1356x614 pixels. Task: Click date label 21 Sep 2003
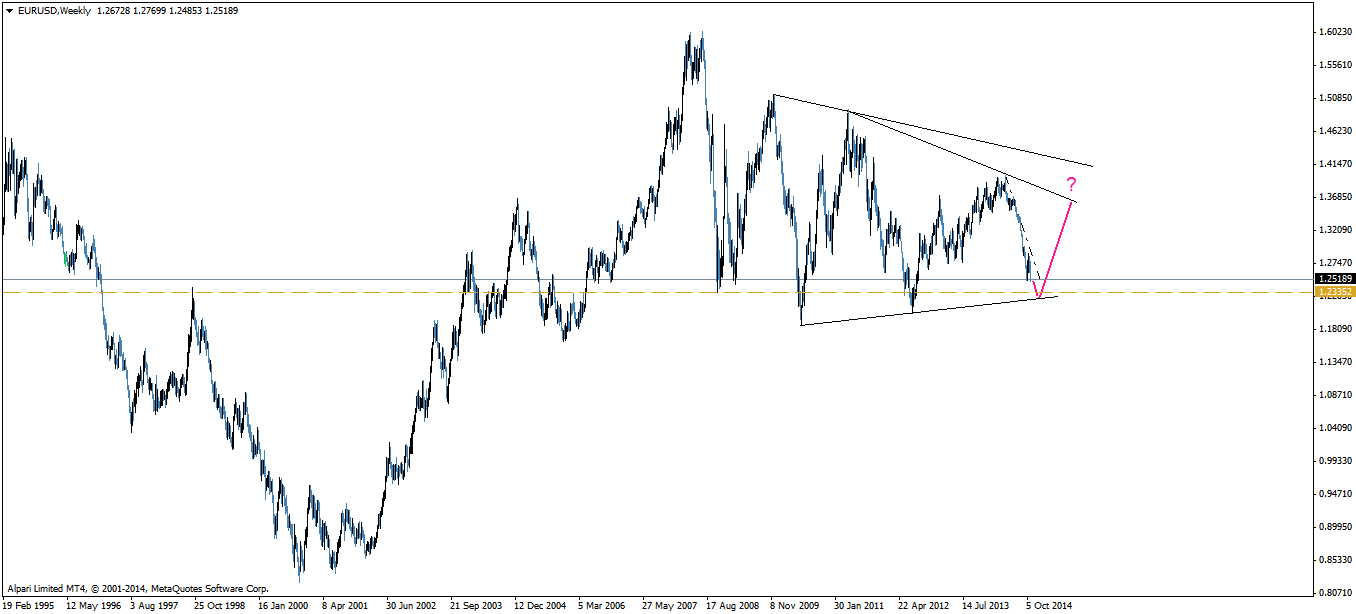[x=477, y=606]
